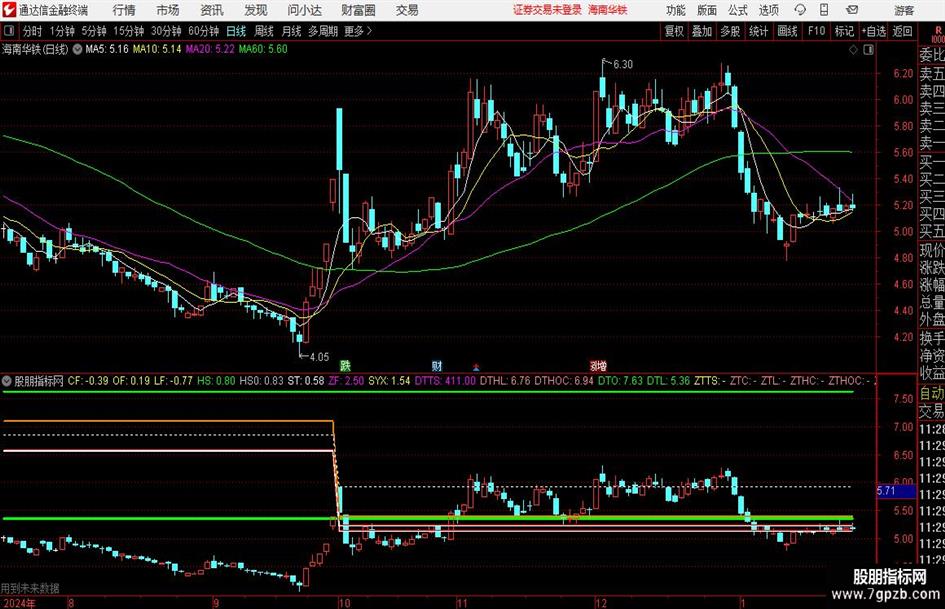945x609 pixels.
Task: Open the 交易 menu
Action: (407, 10)
